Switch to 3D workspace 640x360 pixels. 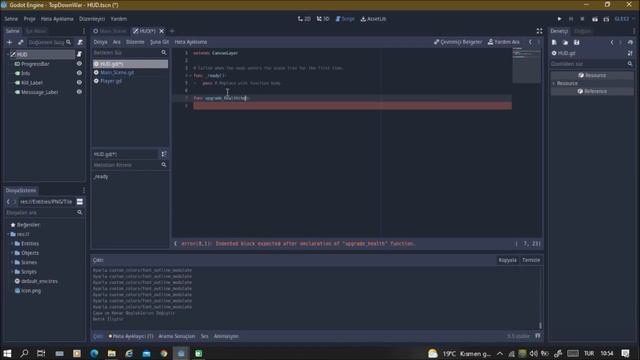point(323,19)
